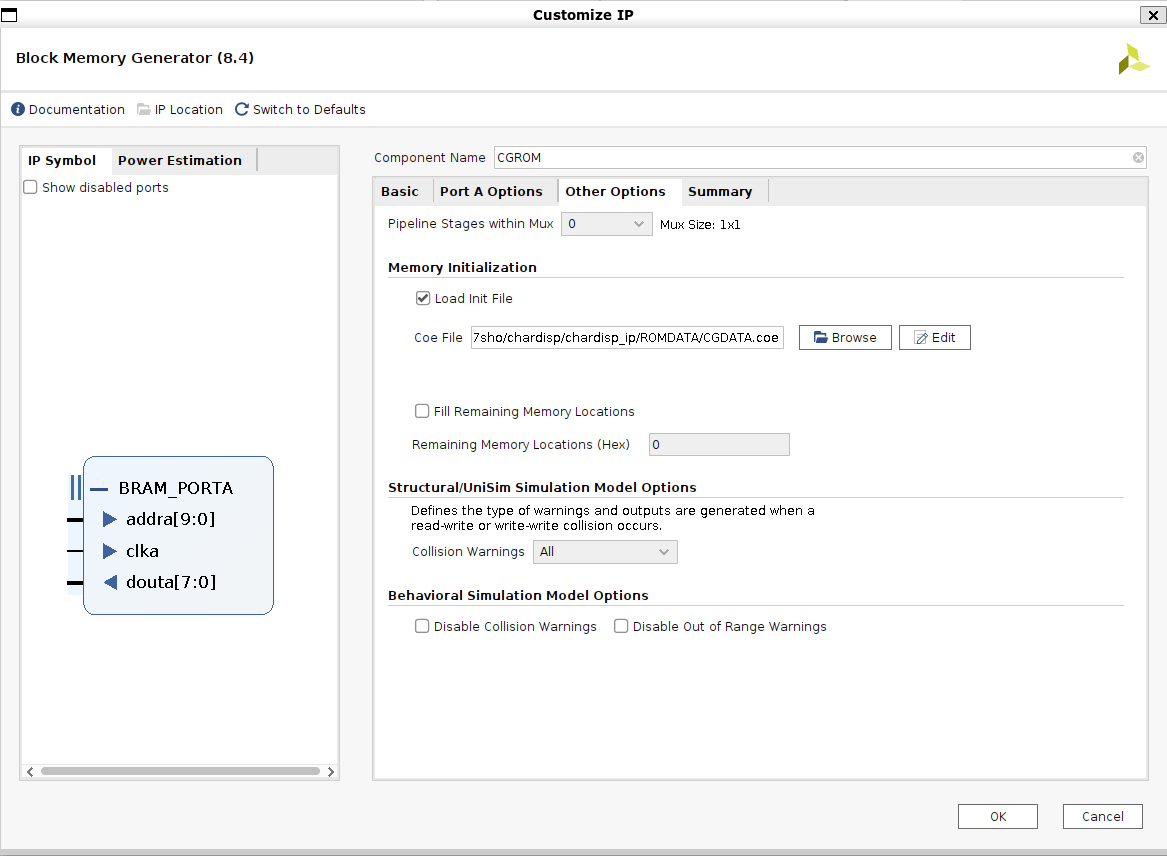Click Switch to Defaults
This screenshot has height=856, width=1167.
point(309,109)
